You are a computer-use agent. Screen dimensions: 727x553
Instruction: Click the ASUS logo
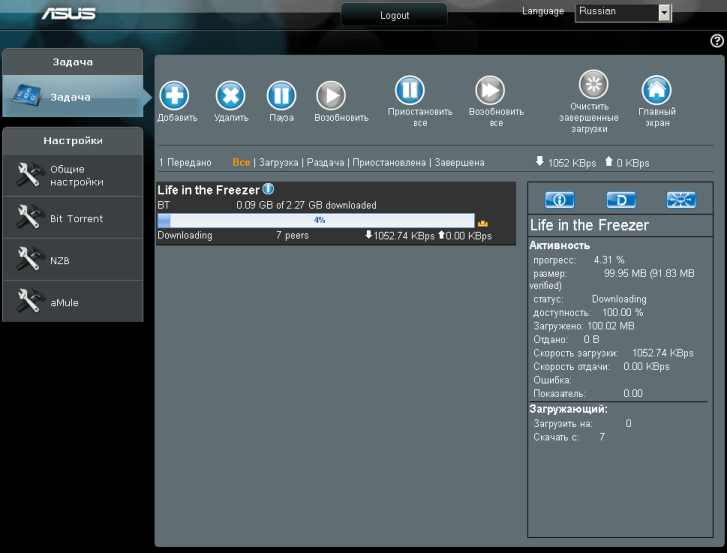point(69,13)
